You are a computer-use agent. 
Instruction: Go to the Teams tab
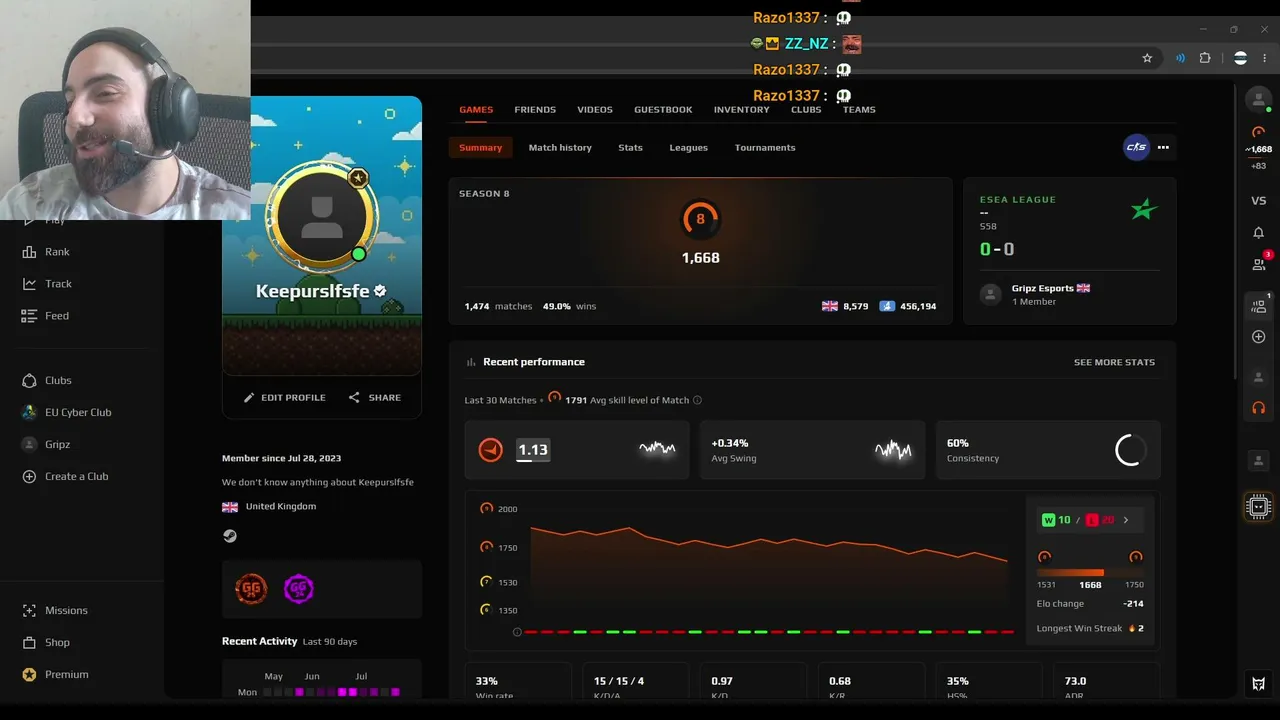coord(859,110)
